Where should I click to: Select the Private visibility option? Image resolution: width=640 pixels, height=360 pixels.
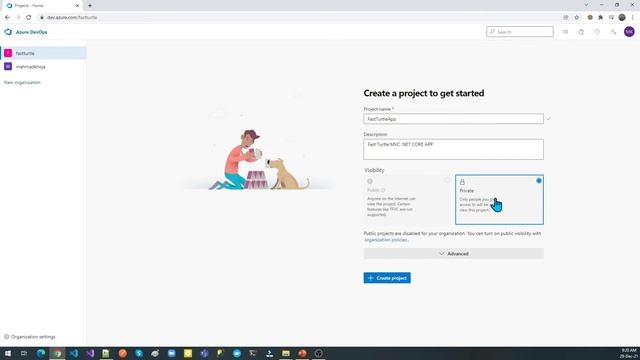coord(499,200)
